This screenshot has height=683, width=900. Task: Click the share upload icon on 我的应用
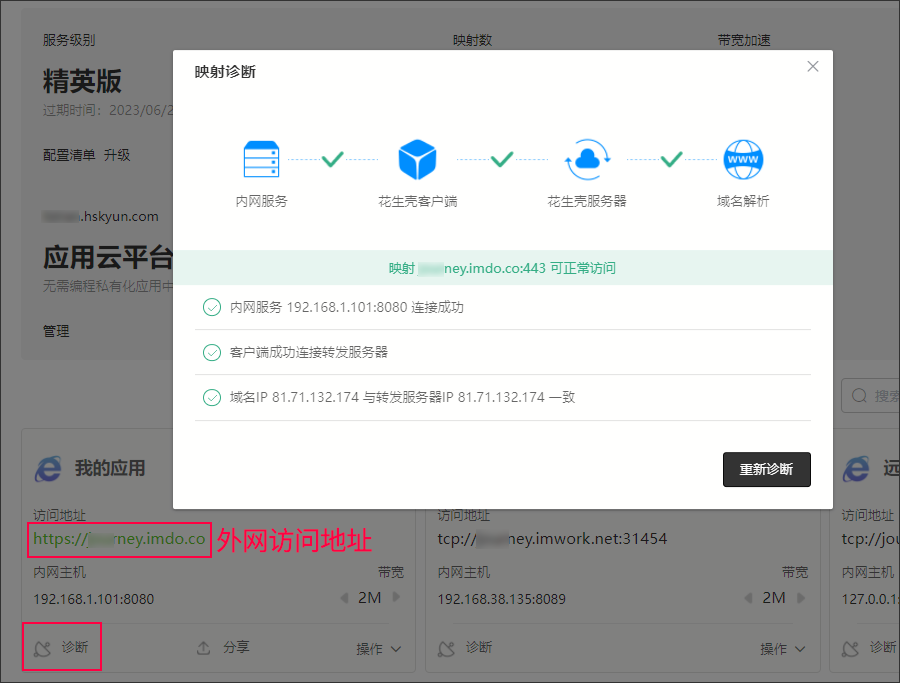tap(204, 648)
